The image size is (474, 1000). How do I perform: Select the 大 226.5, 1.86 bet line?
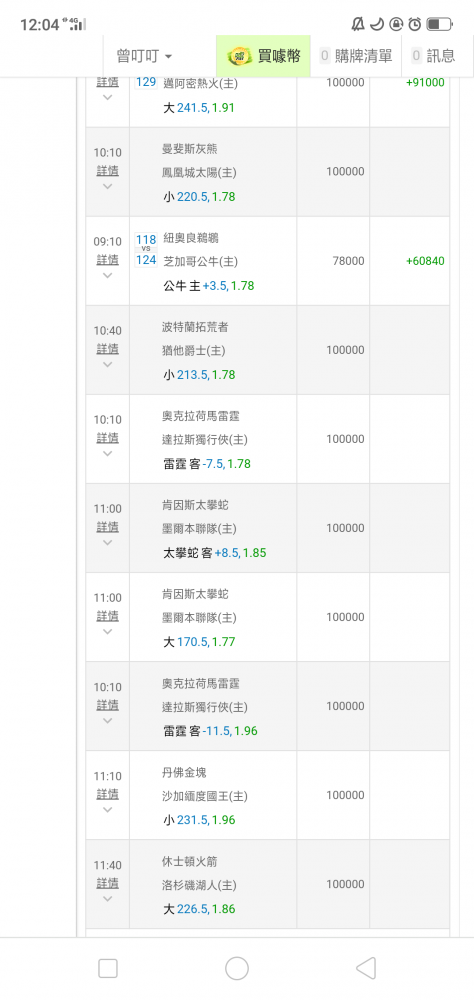coord(199,909)
